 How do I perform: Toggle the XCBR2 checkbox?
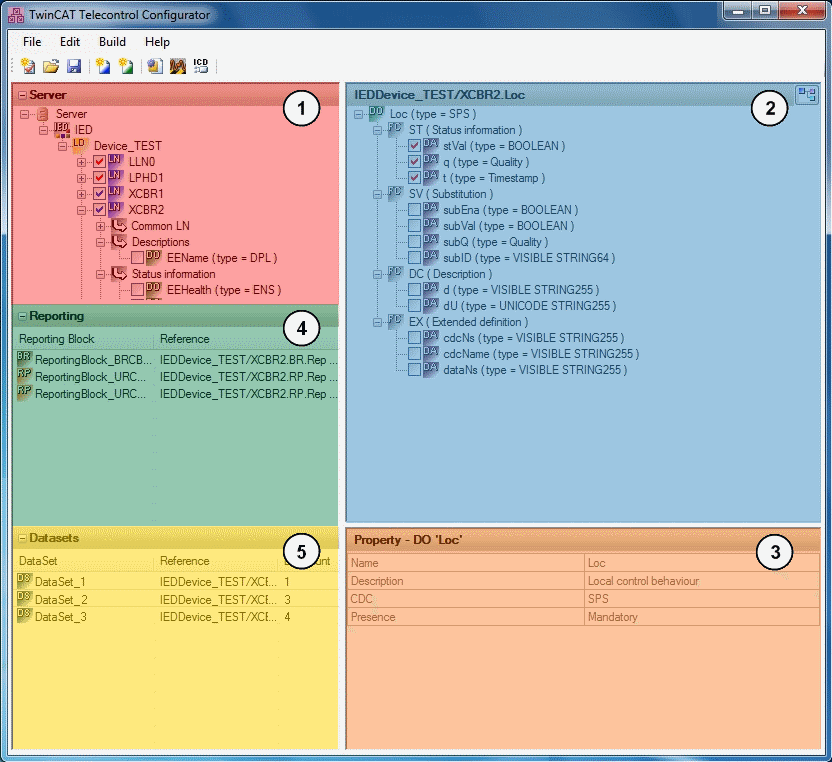[x=99, y=210]
